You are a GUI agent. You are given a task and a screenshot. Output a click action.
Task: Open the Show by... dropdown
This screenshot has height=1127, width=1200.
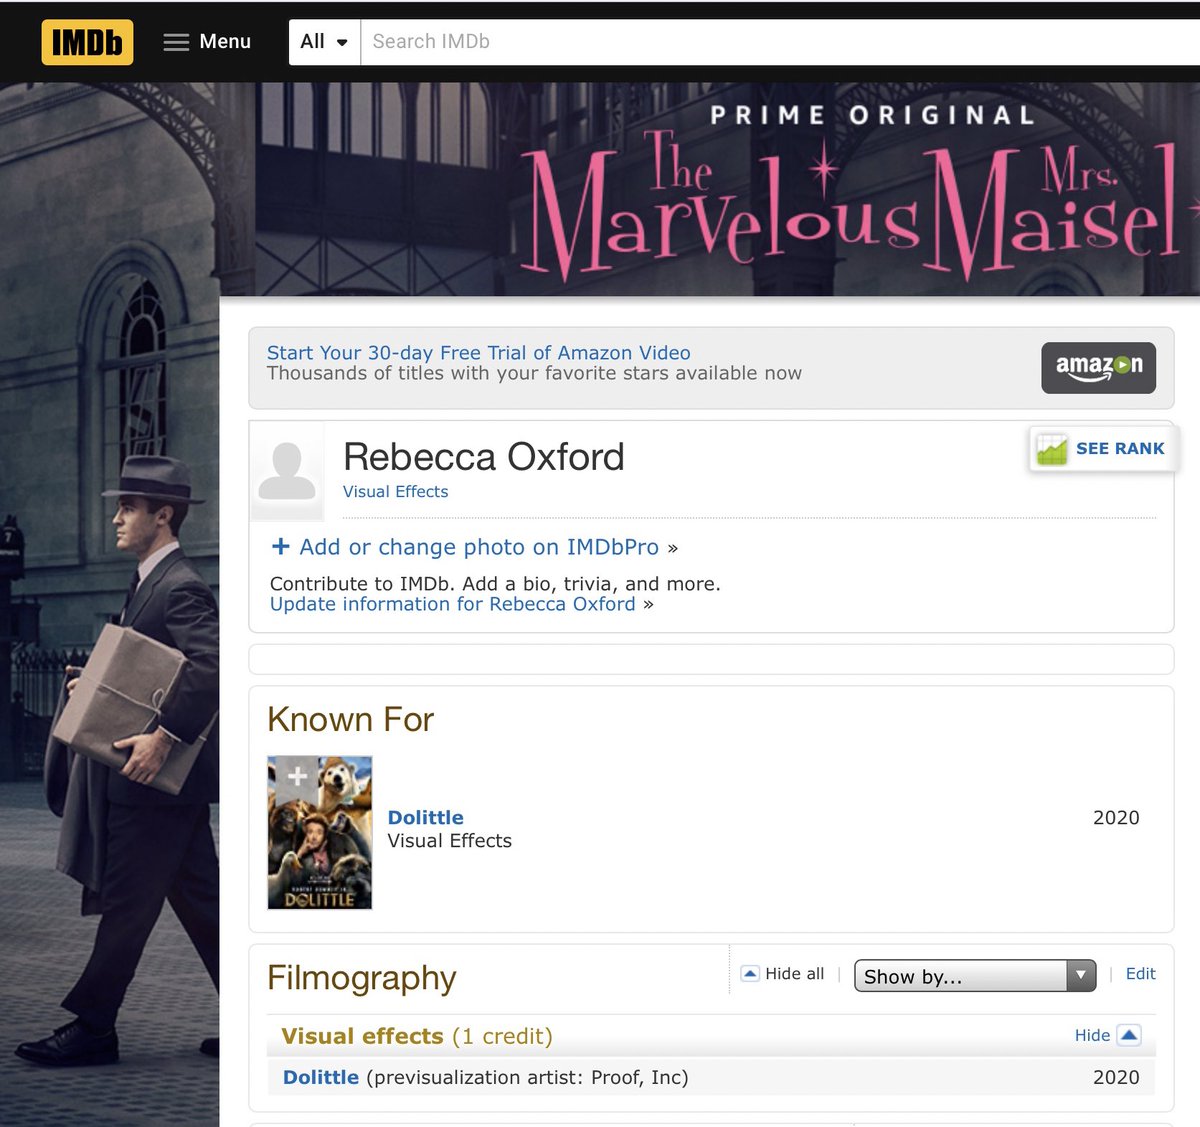(975, 976)
